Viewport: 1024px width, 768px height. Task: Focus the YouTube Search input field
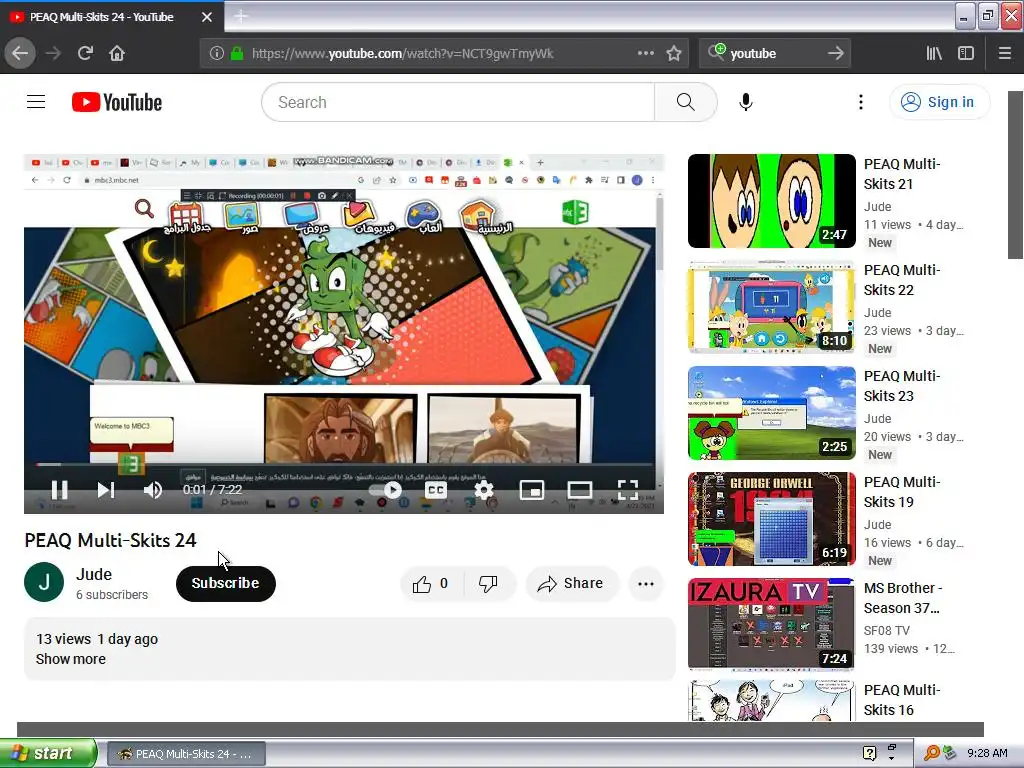(458, 102)
